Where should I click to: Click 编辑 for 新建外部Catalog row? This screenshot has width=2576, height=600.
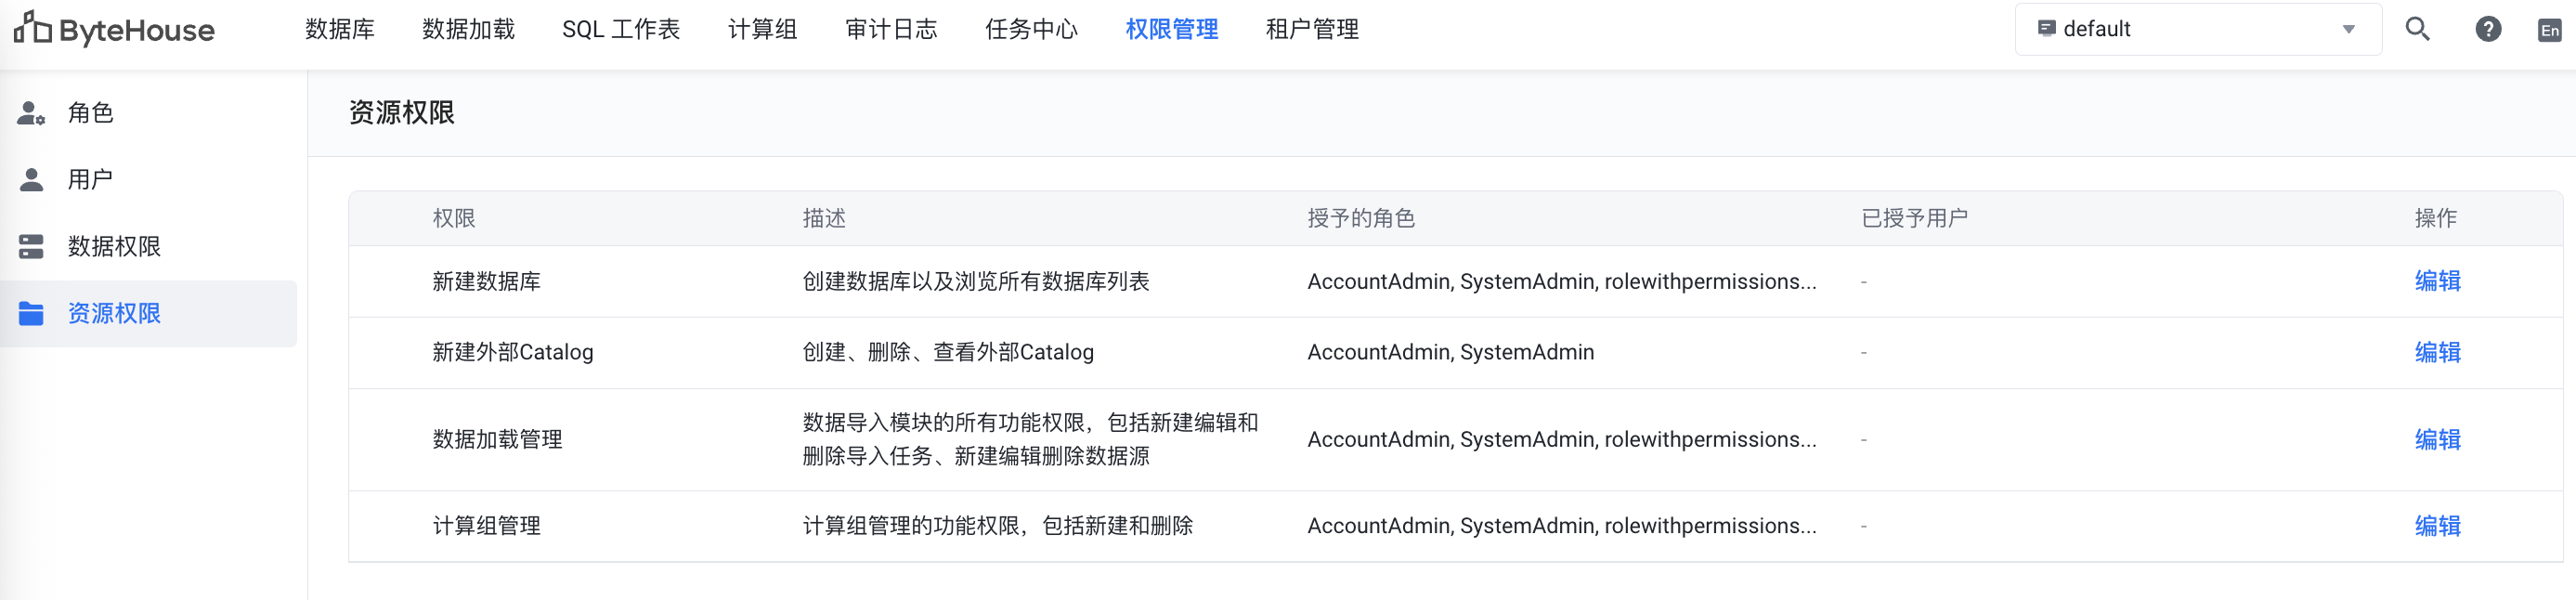2437,352
